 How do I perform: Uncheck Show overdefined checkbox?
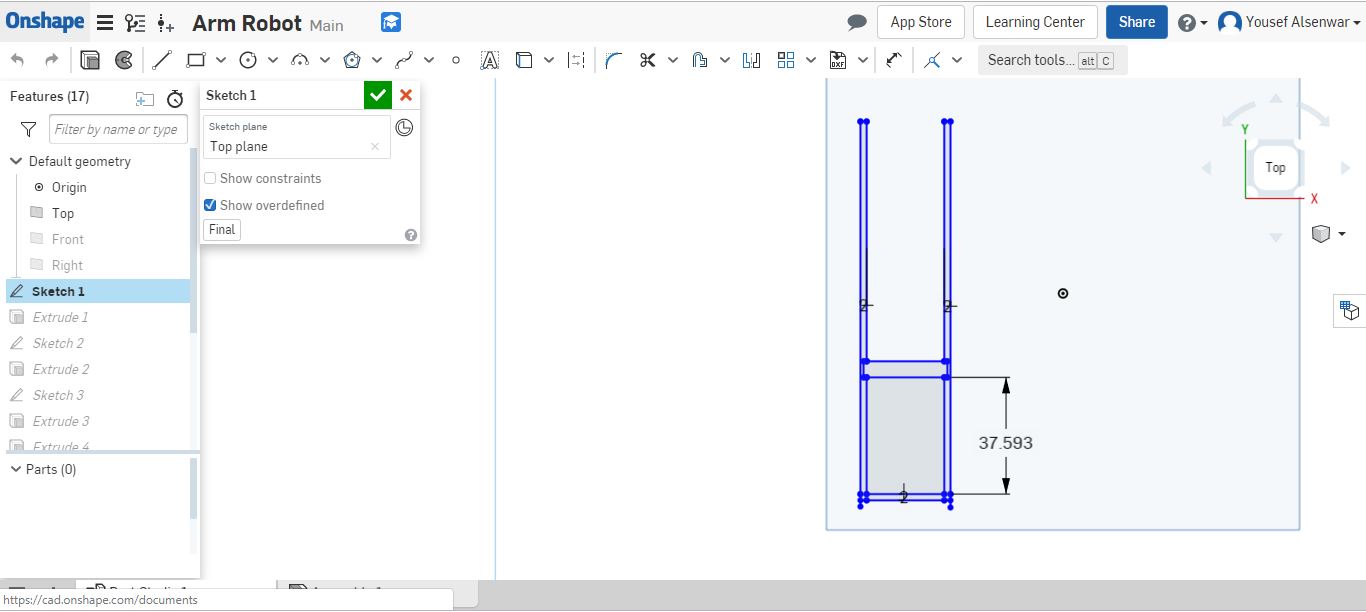[210, 205]
